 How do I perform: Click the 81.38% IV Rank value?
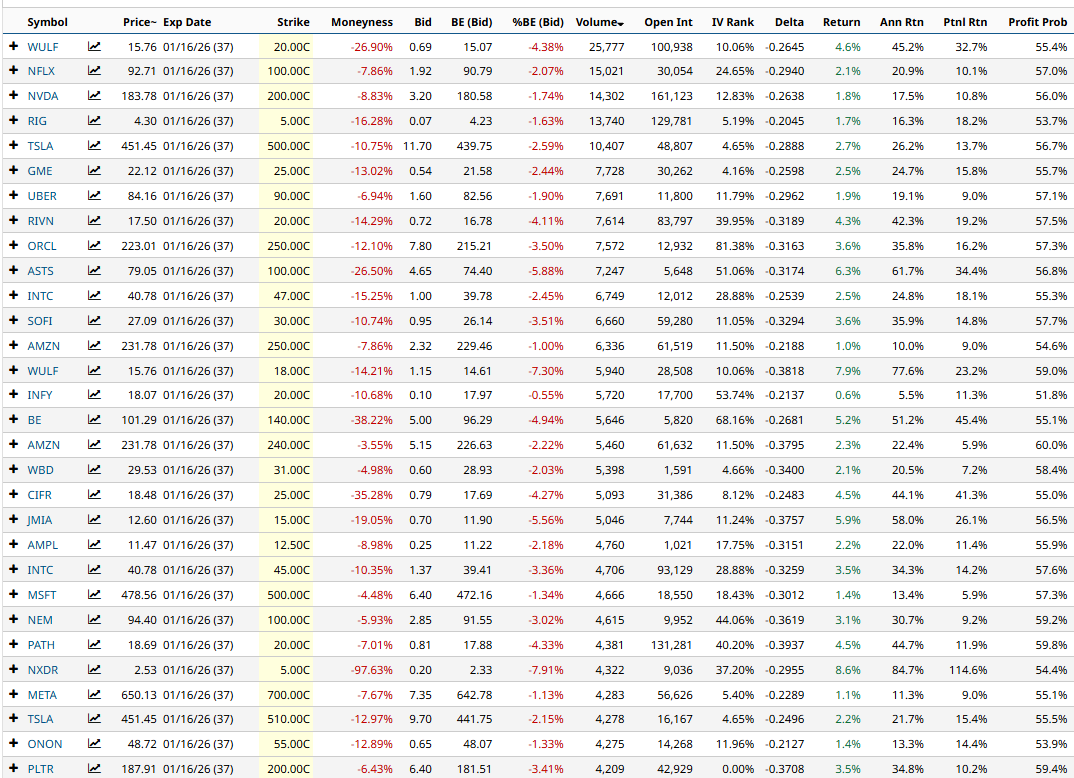pyautogui.click(x=735, y=246)
